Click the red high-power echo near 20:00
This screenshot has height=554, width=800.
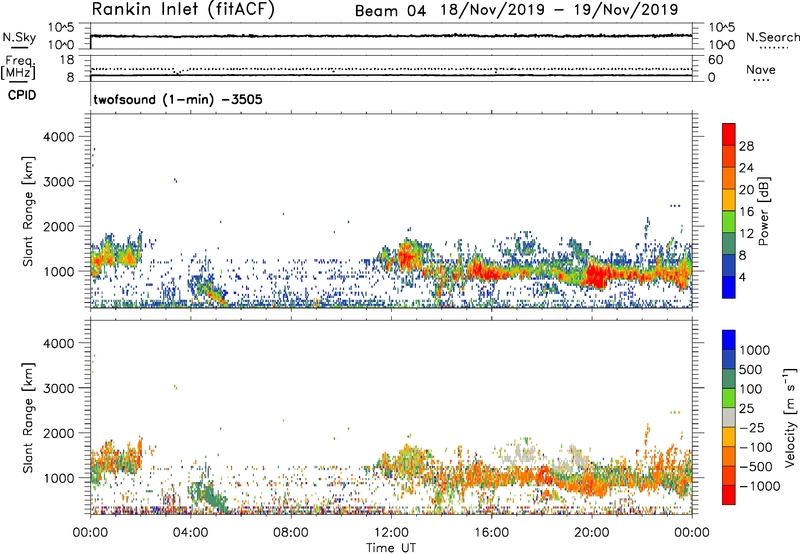[597, 276]
